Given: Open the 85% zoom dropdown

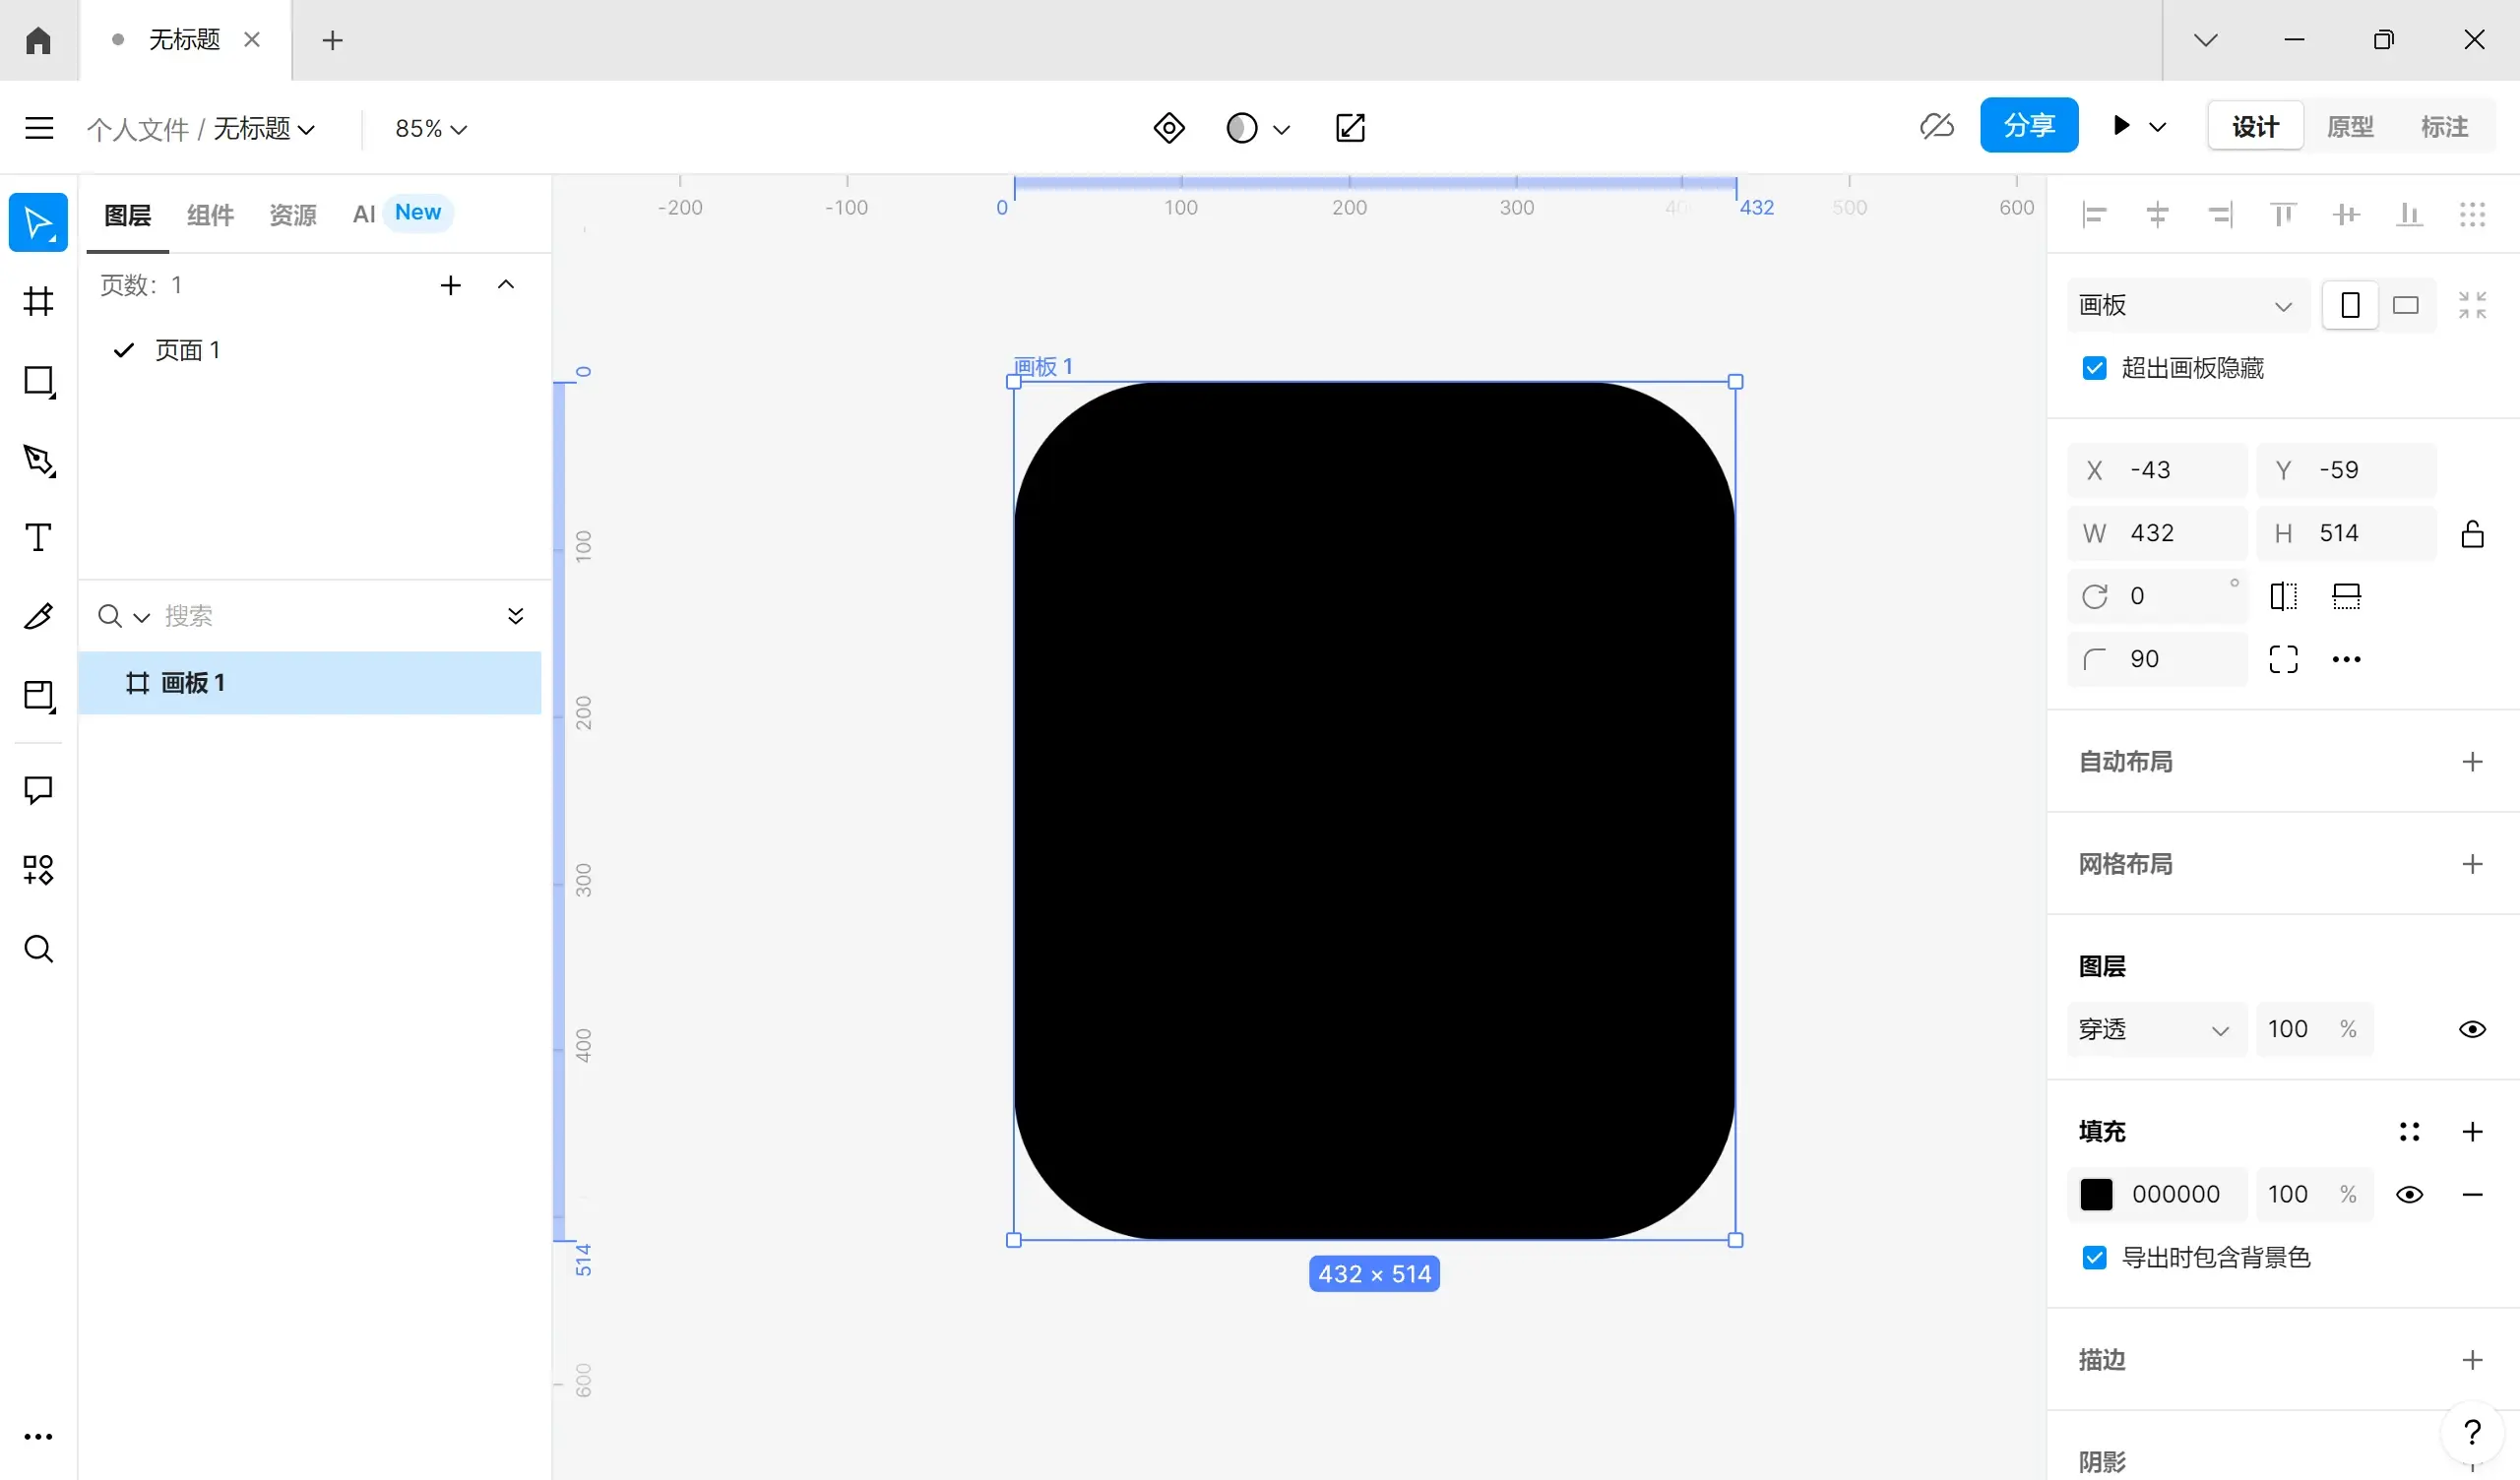Looking at the screenshot, I should 431,129.
